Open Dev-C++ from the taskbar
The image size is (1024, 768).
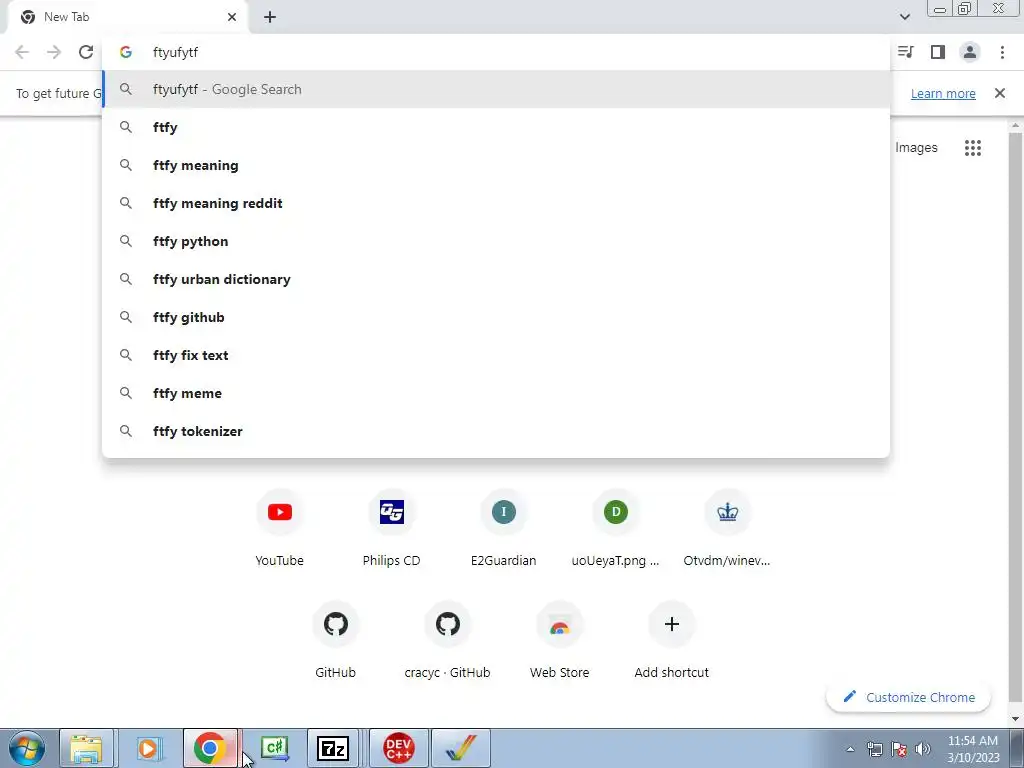point(398,748)
